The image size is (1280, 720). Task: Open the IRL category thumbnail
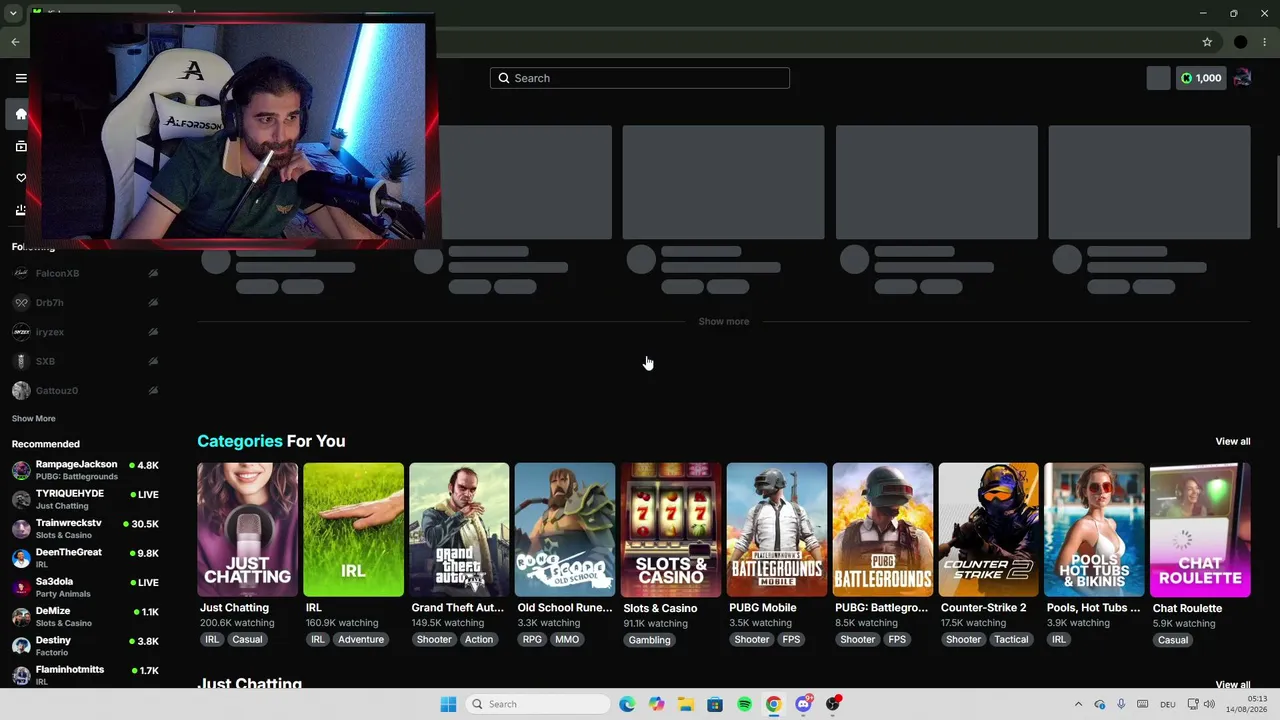coord(353,530)
